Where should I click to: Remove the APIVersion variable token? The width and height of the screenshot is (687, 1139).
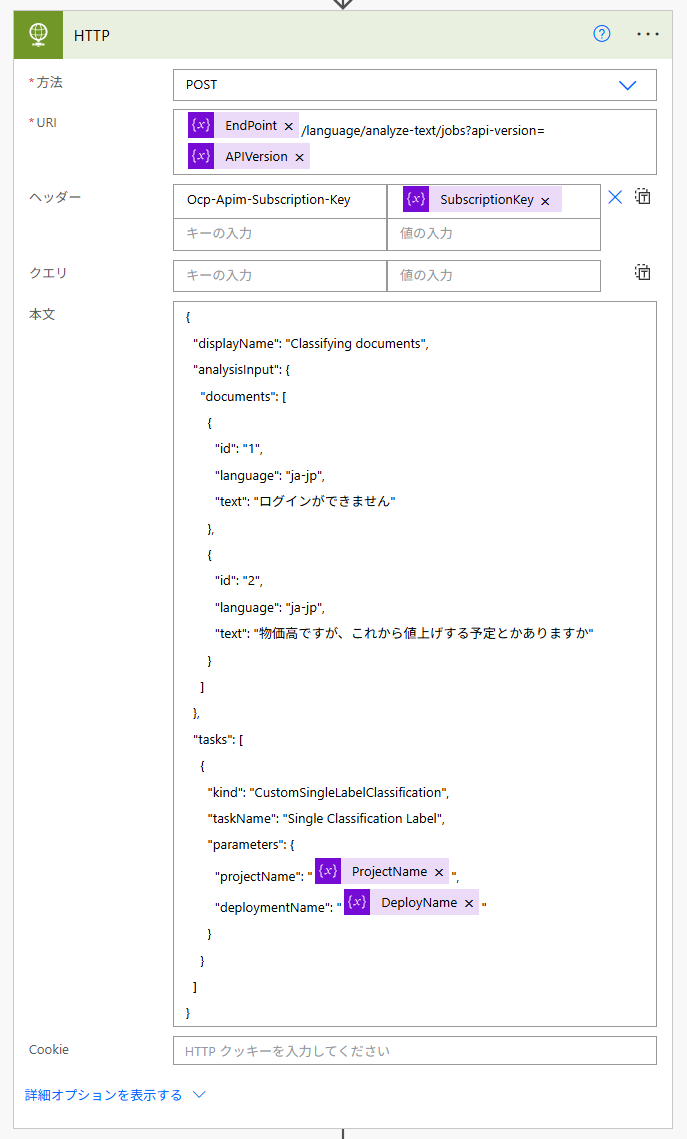[299, 157]
